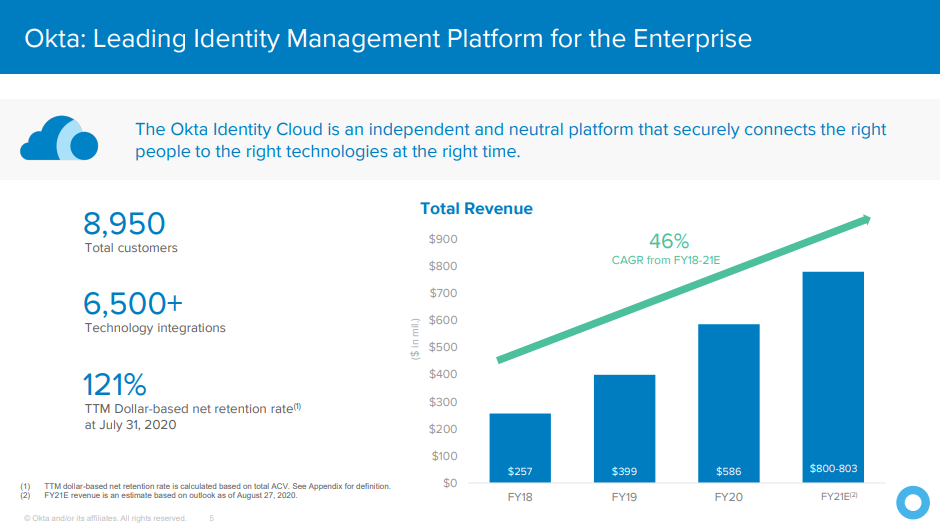The image size is (940, 528).
Task: Click the $0 y-axis label
Action: 450,483
